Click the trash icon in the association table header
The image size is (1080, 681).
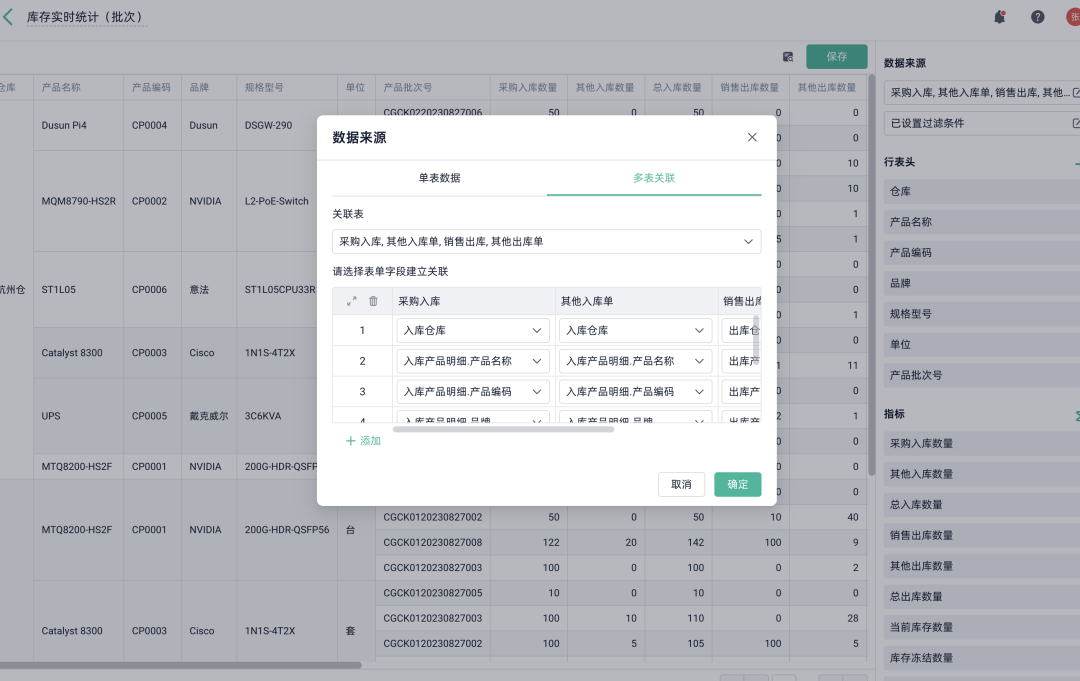coord(373,301)
